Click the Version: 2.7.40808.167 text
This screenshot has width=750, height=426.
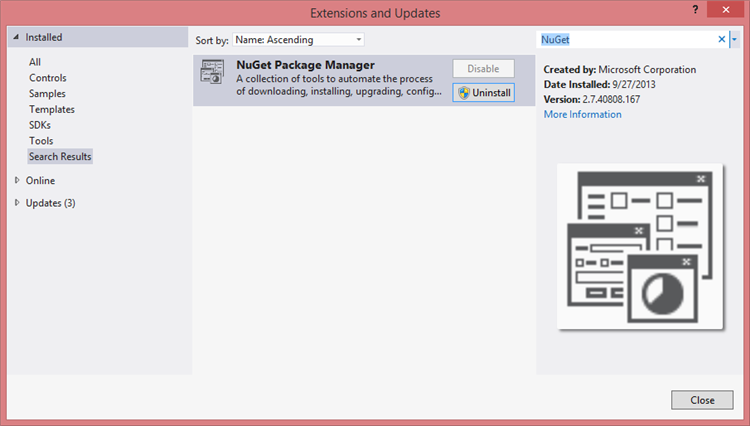pos(591,99)
